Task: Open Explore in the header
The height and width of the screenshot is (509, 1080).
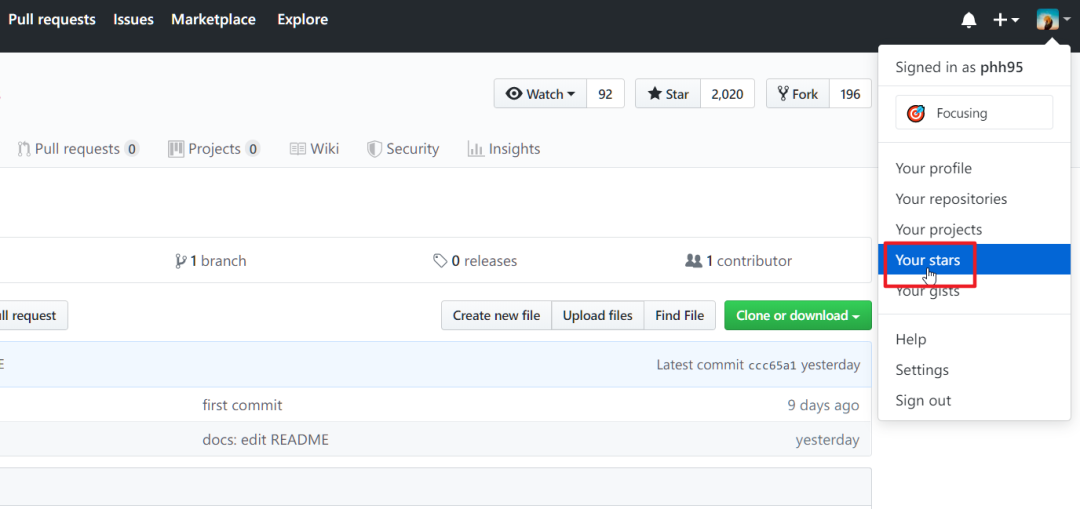Action: click(x=302, y=20)
